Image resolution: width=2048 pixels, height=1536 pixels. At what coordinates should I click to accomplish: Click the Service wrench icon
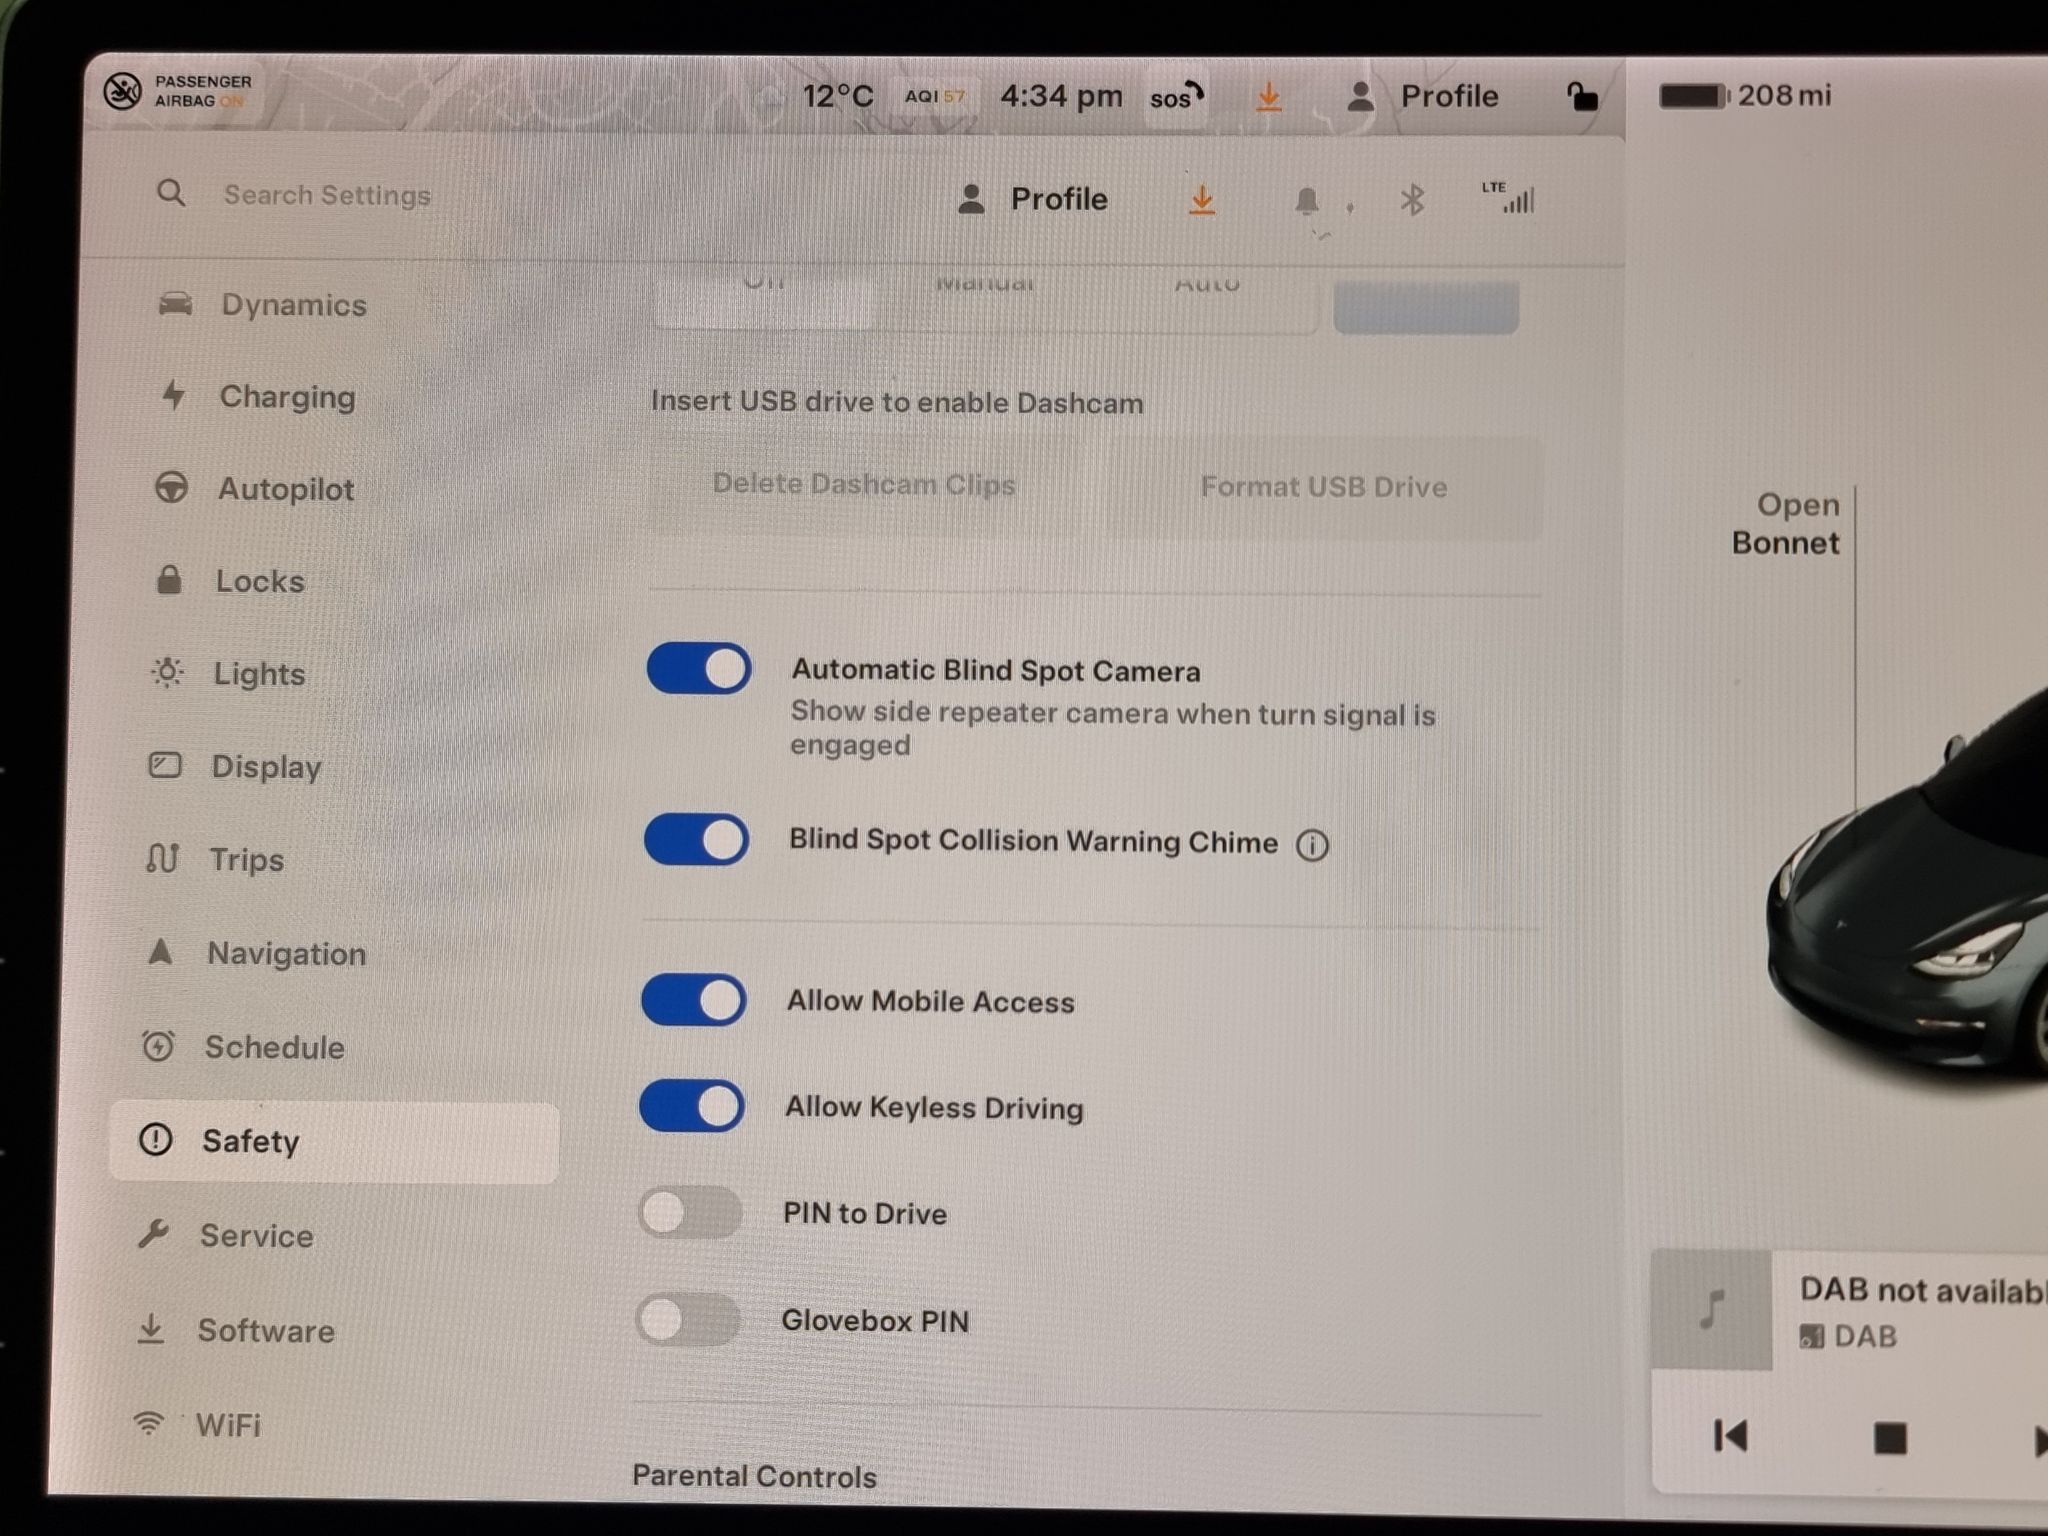point(153,1234)
